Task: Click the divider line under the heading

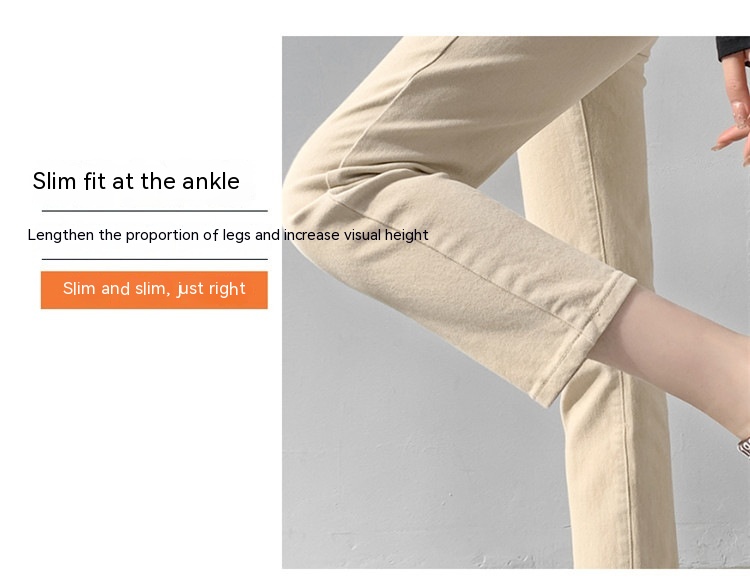Action: point(154,210)
